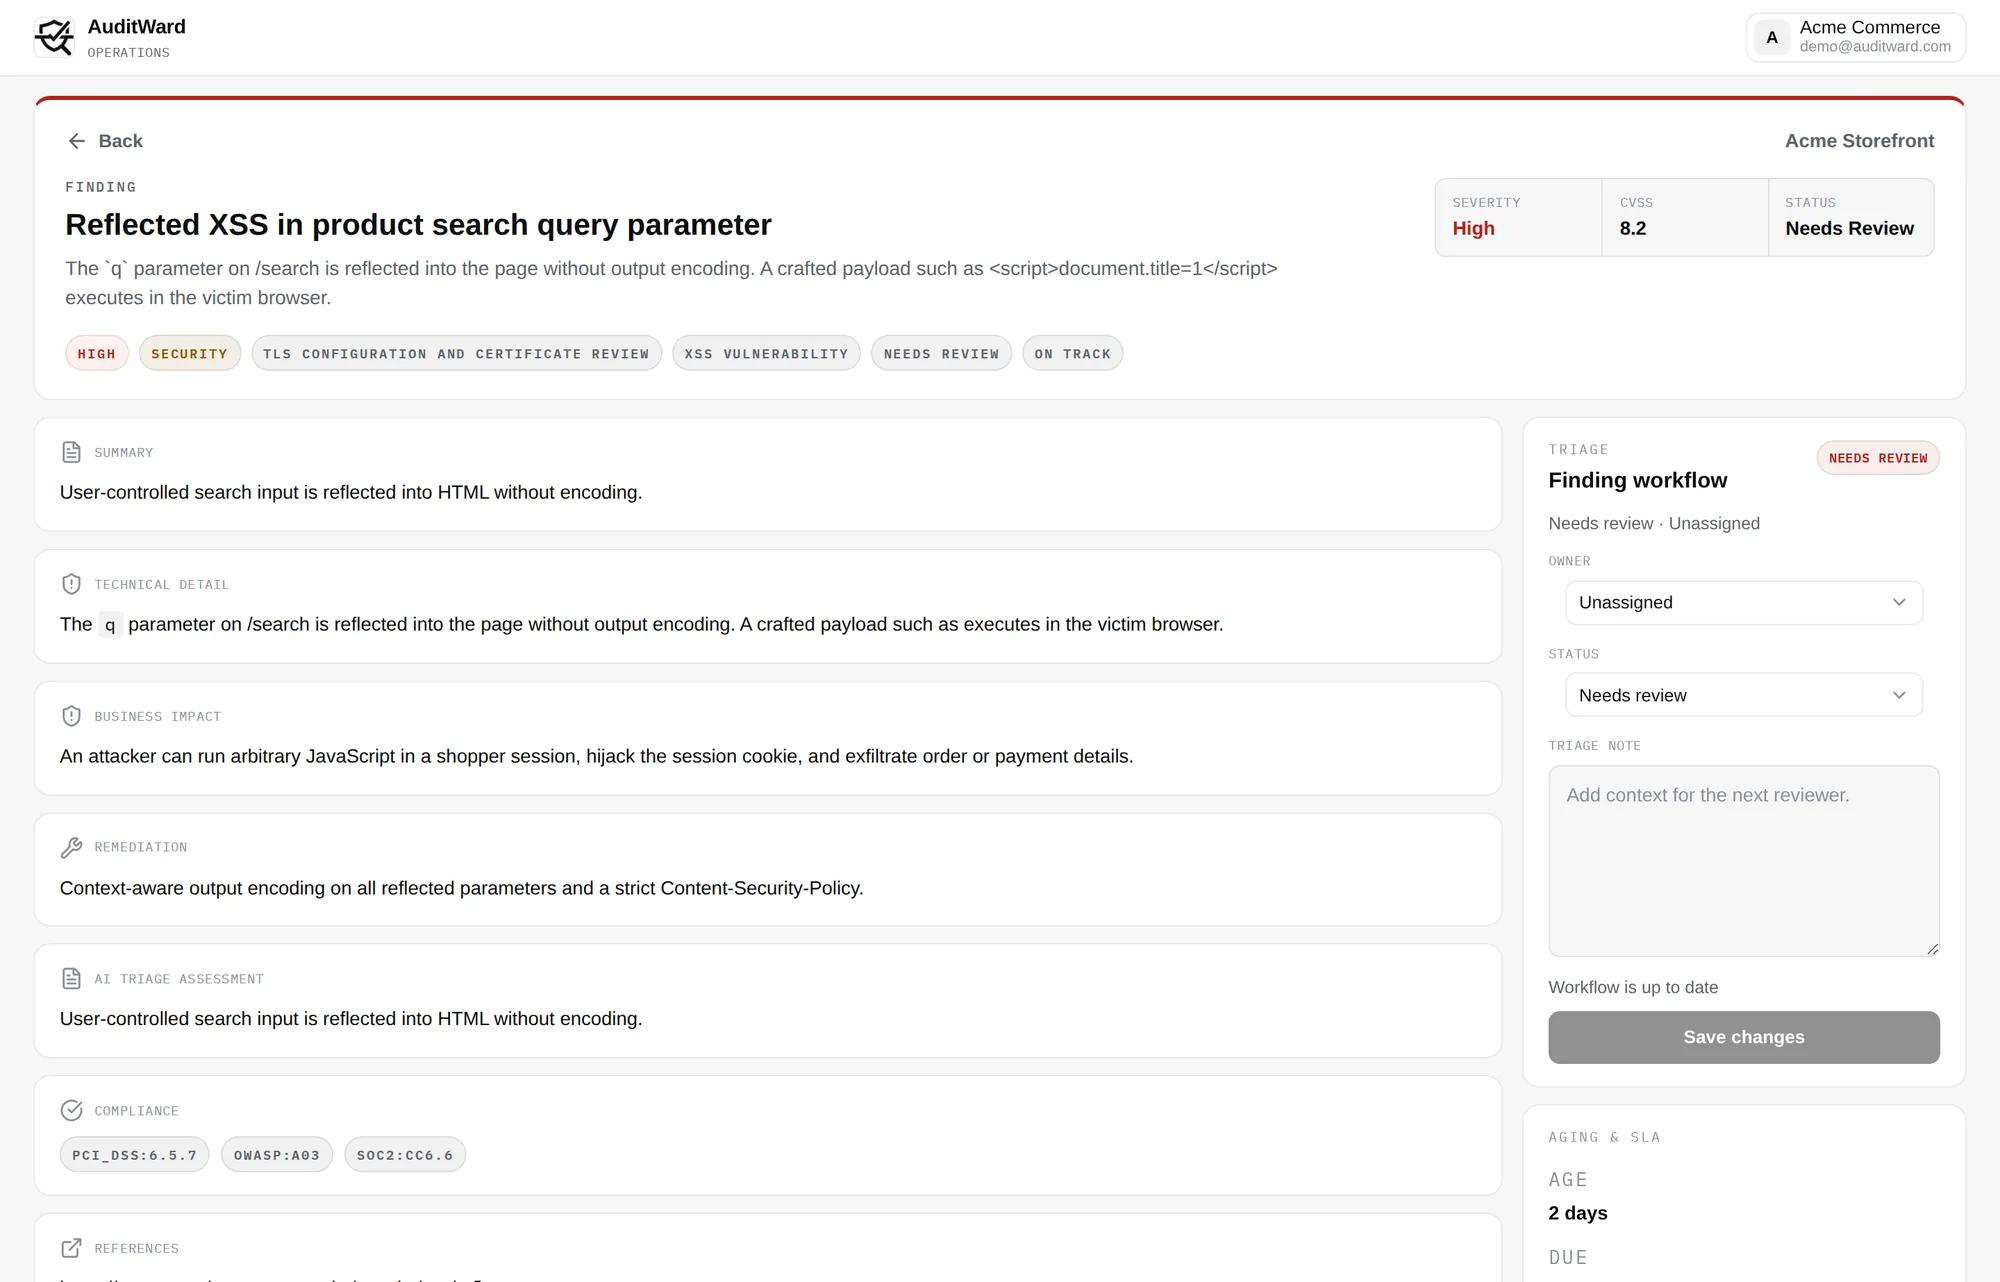Click the ON TRACK tag chip

pos(1072,354)
